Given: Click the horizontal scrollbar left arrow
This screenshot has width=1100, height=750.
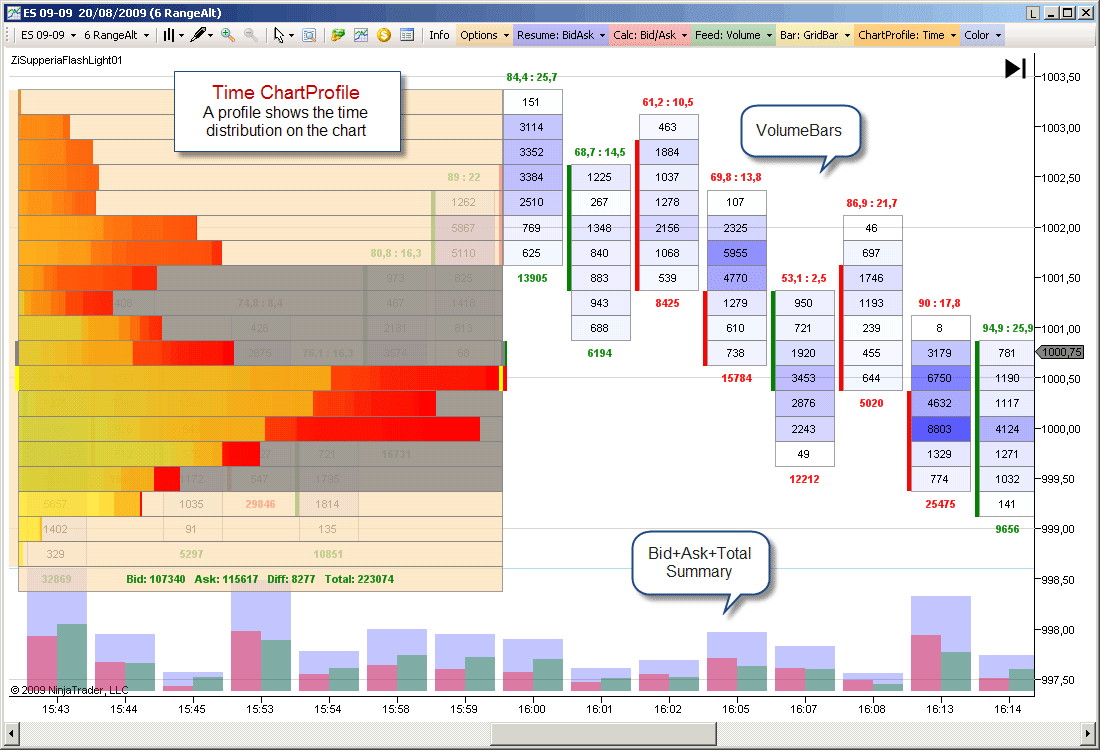Looking at the screenshot, I should point(11,734).
